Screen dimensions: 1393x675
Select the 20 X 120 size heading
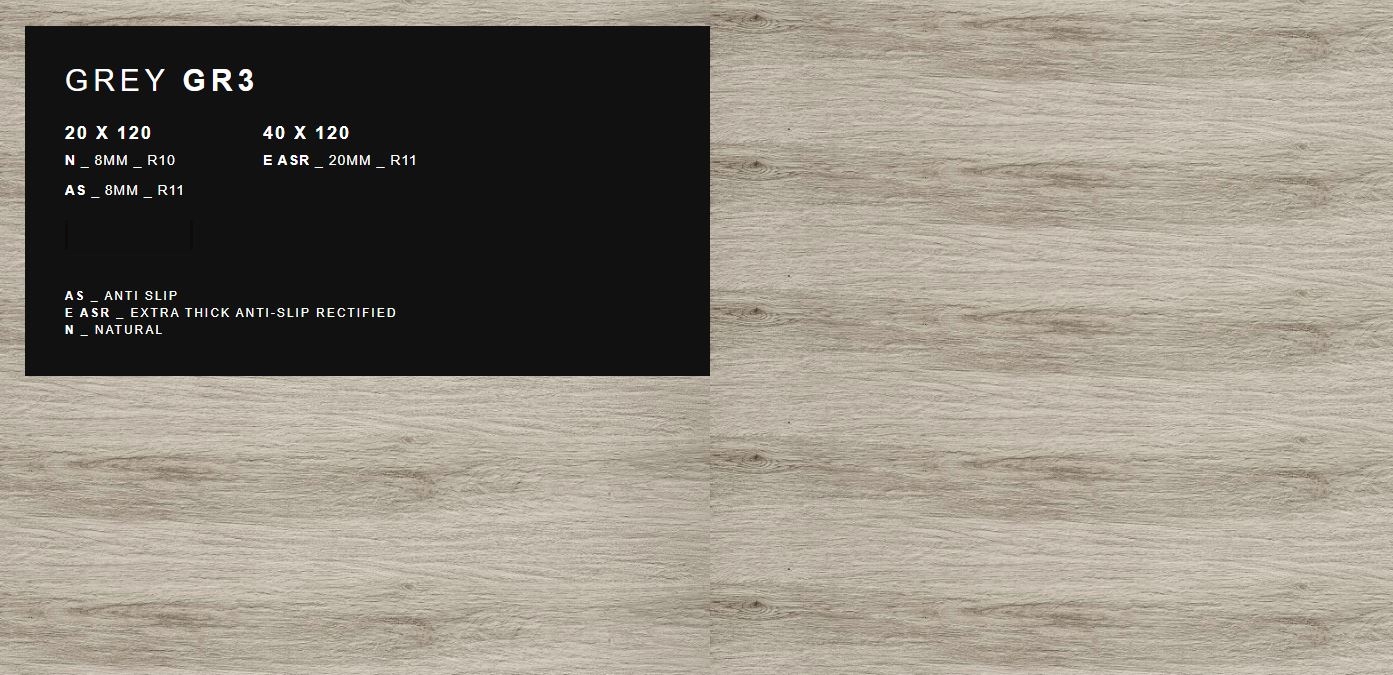[108, 133]
